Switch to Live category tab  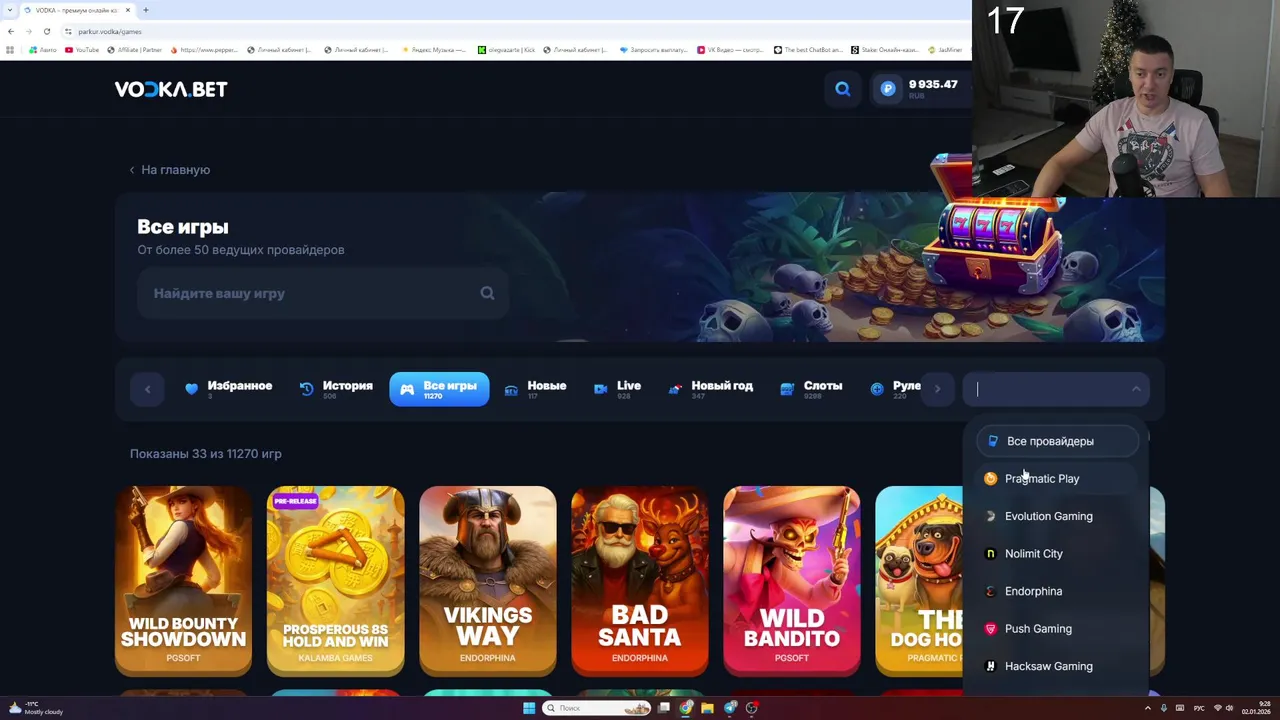(617, 389)
